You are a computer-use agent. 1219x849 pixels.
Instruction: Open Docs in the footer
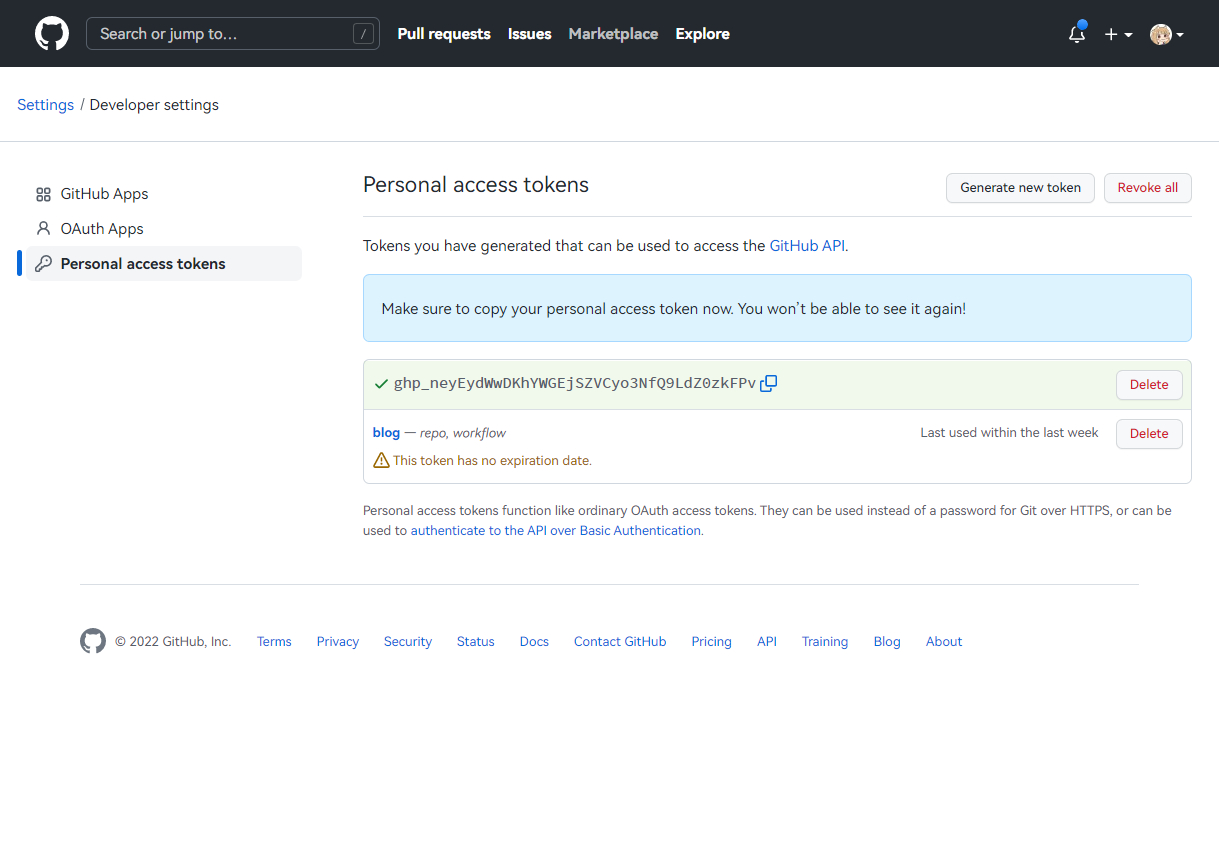(534, 642)
